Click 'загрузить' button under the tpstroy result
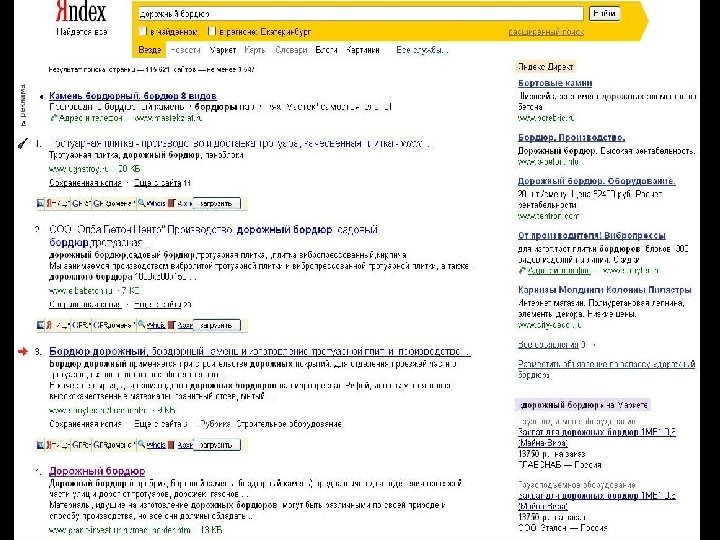This screenshot has width=720, height=540. 217,203
